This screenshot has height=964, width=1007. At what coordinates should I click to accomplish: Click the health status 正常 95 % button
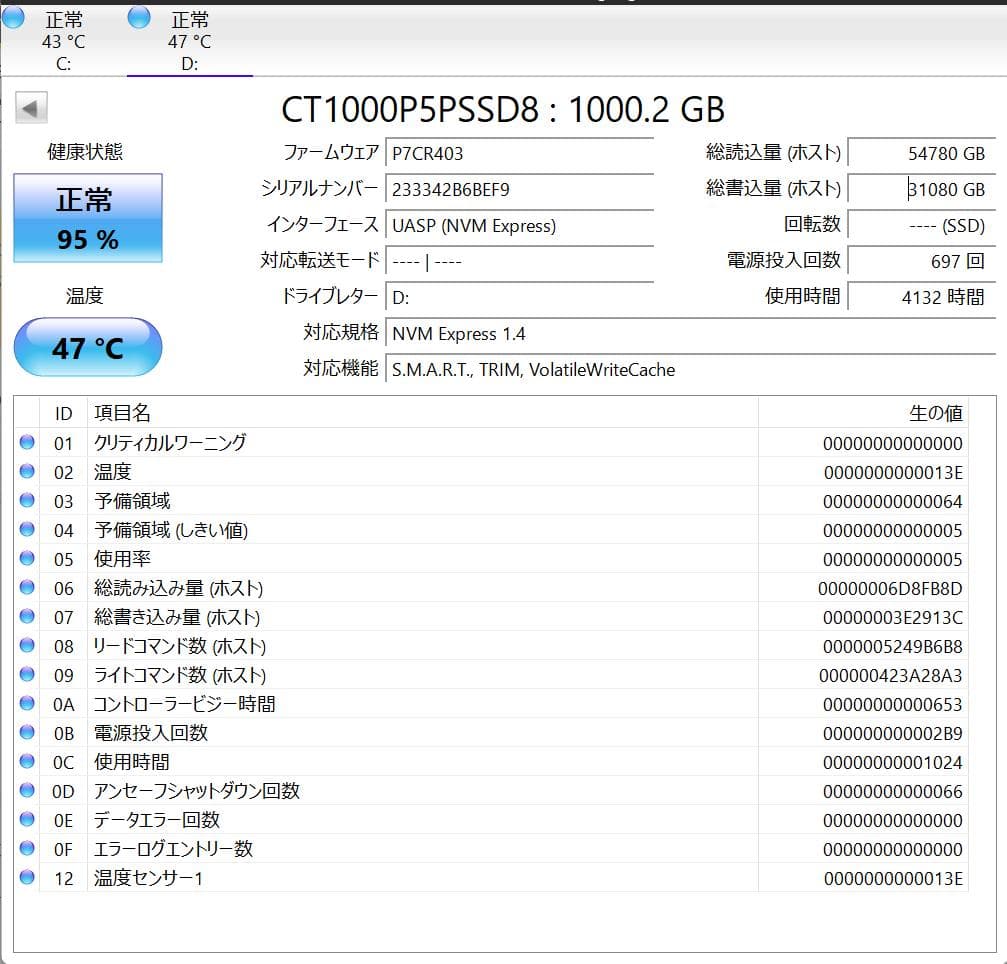88,218
